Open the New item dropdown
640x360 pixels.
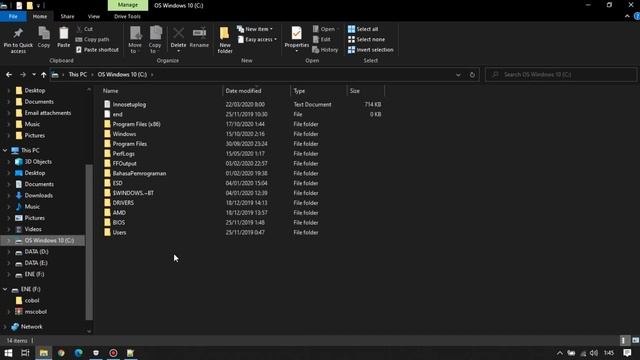pos(255,29)
